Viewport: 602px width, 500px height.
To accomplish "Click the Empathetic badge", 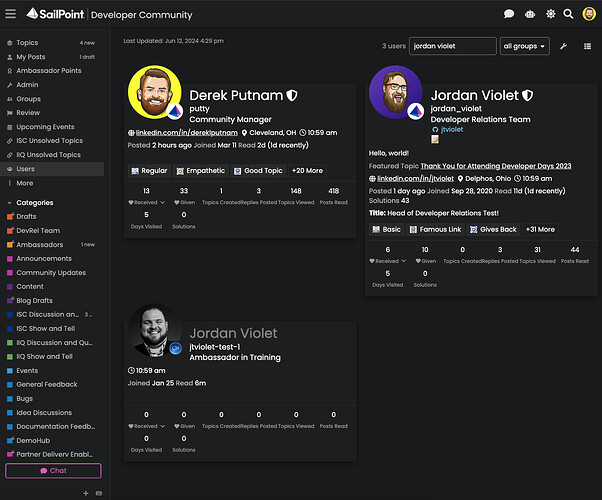I will tap(200, 171).
